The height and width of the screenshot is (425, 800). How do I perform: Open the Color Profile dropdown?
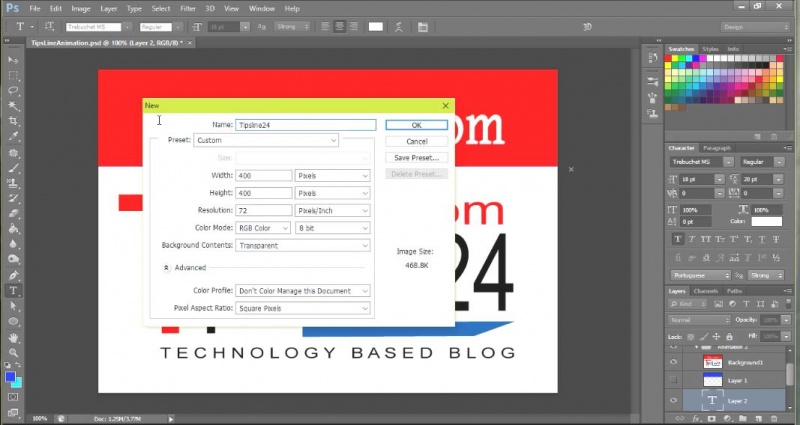pos(303,291)
